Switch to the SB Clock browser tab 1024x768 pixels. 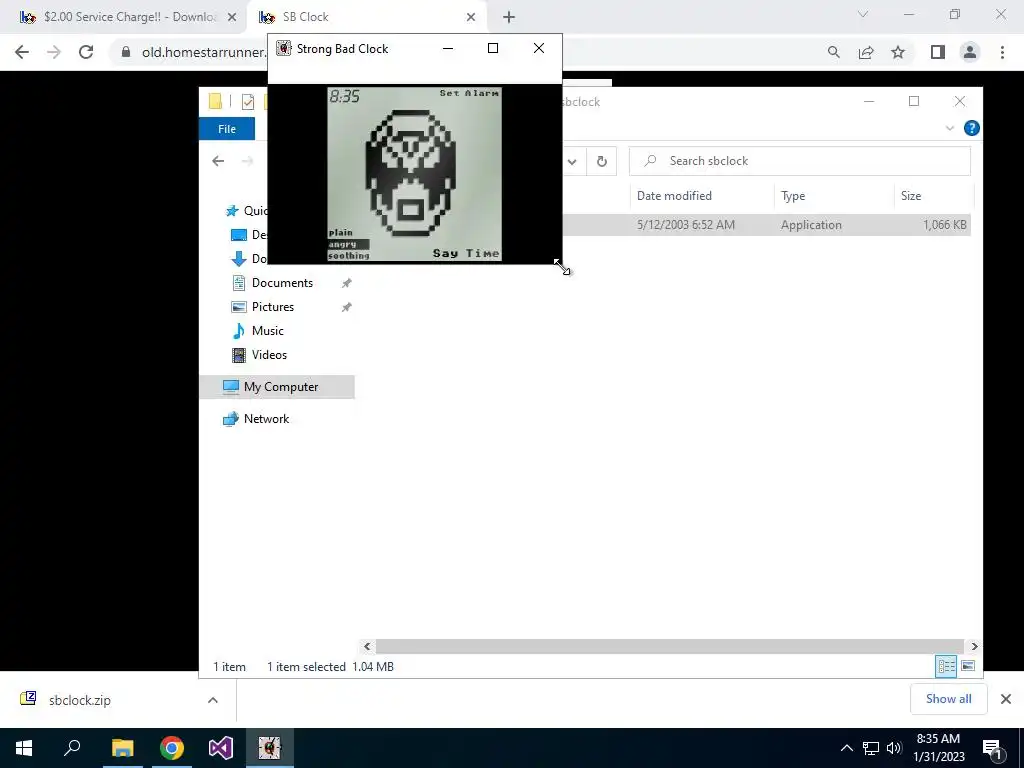click(366, 17)
